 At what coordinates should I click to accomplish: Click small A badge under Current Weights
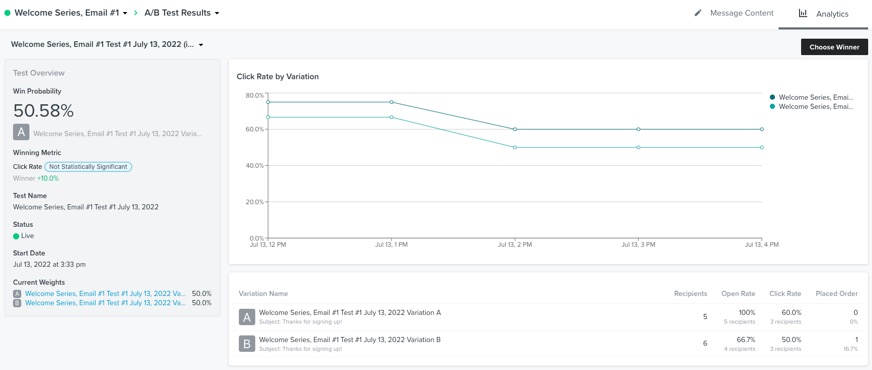pos(17,294)
